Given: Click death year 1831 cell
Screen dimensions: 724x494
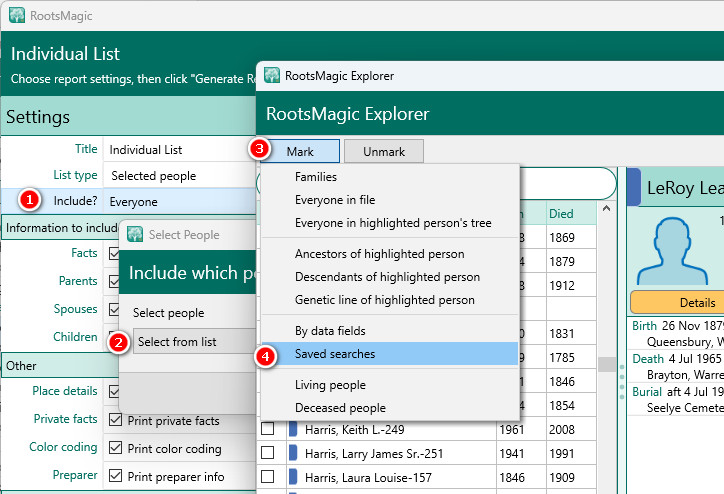Looking at the screenshot, I should point(571,333).
